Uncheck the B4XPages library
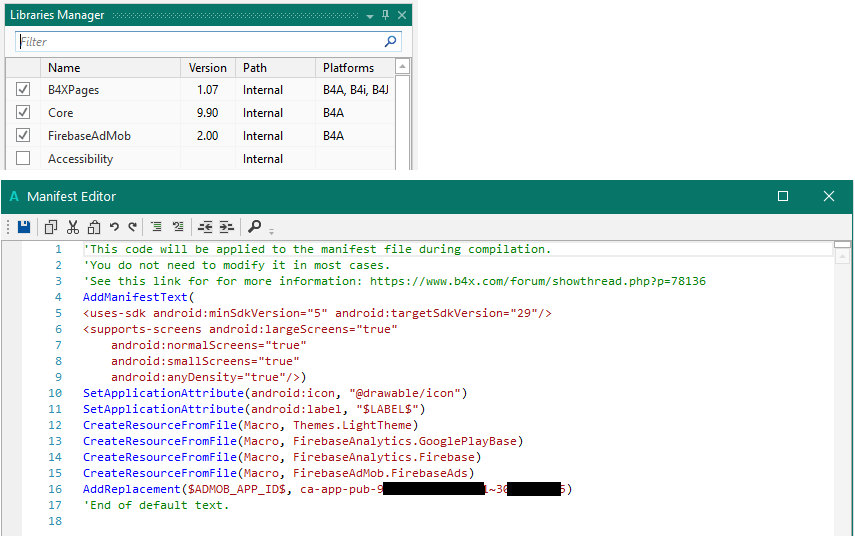 tap(23, 89)
